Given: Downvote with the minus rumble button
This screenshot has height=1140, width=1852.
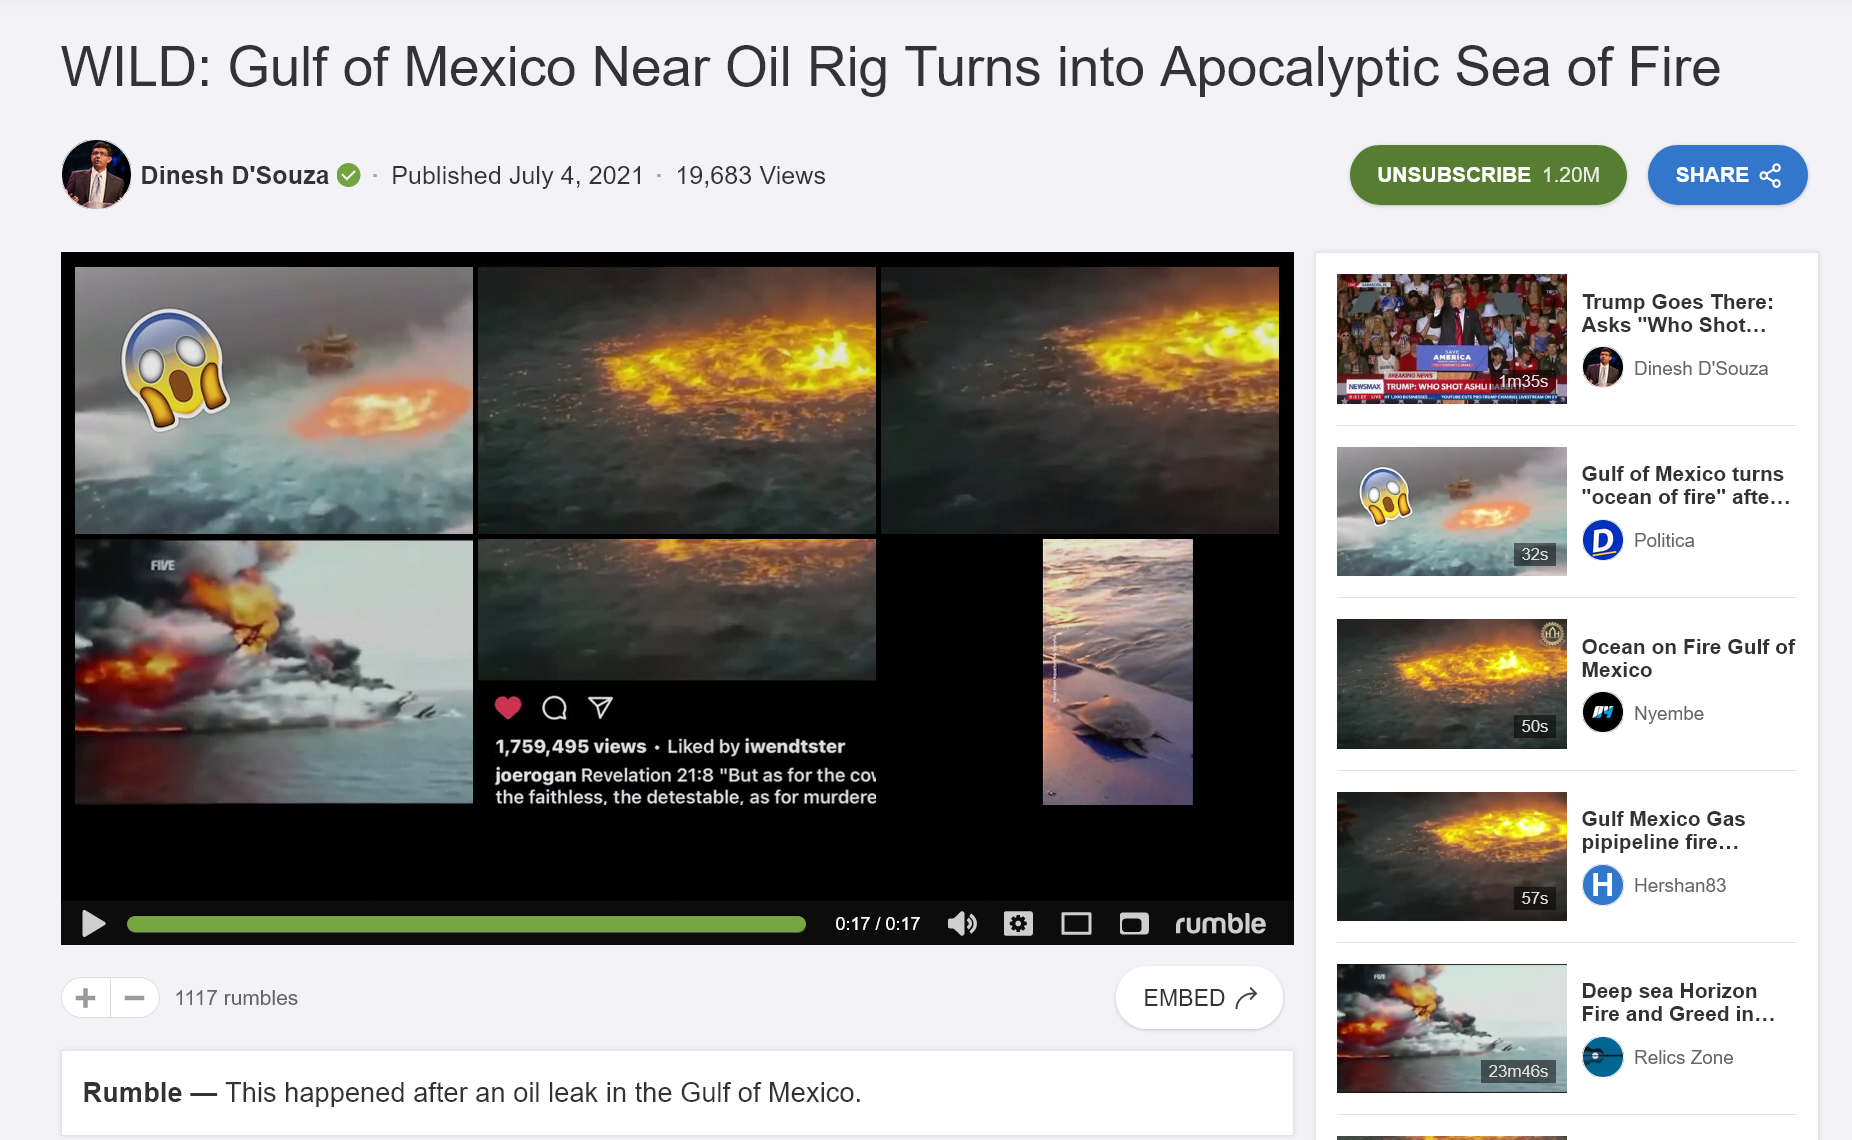Looking at the screenshot, I should (135, 997).
